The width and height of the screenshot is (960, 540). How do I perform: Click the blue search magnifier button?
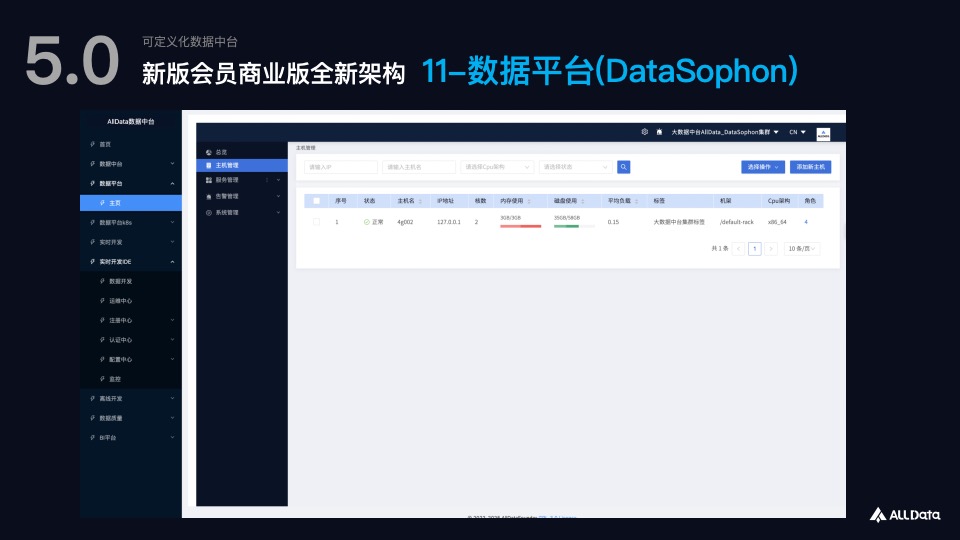pyautogui.click(x=624, y=167)
